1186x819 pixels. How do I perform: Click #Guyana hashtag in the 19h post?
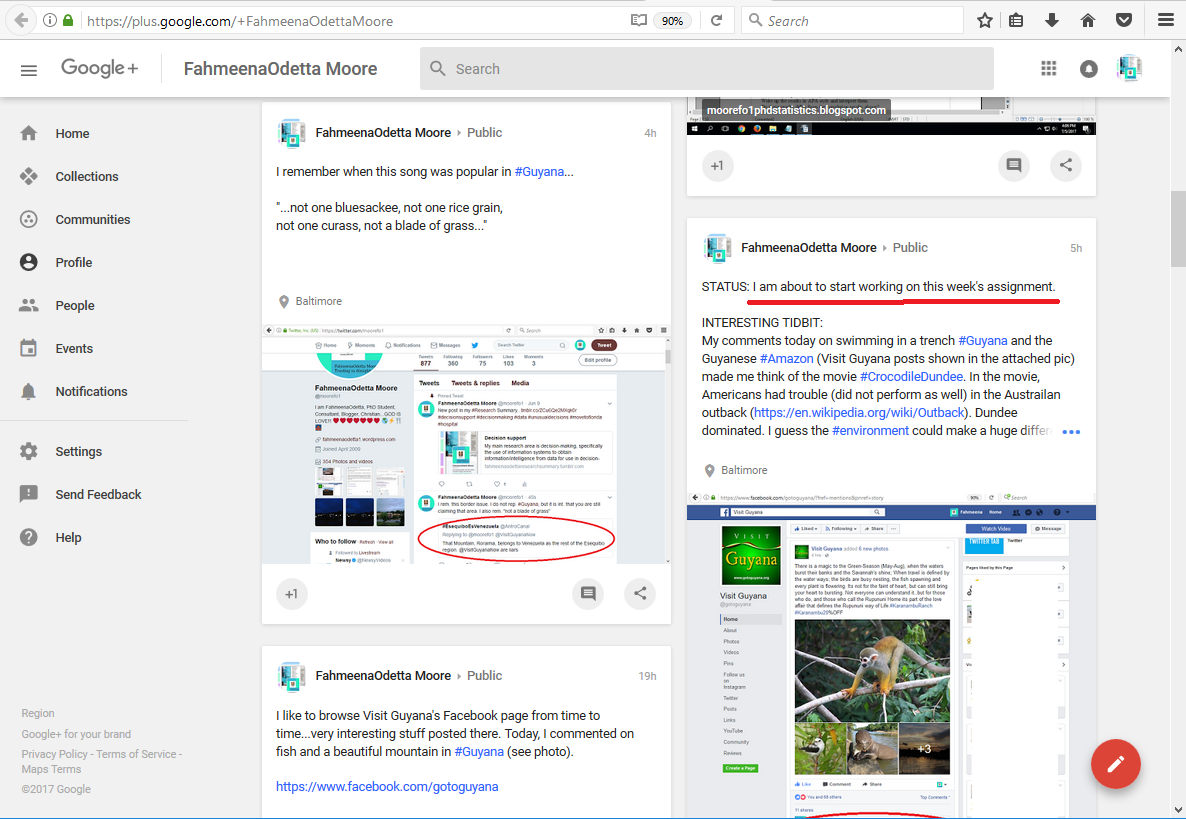pyautogui.click(x=479, y=752)
